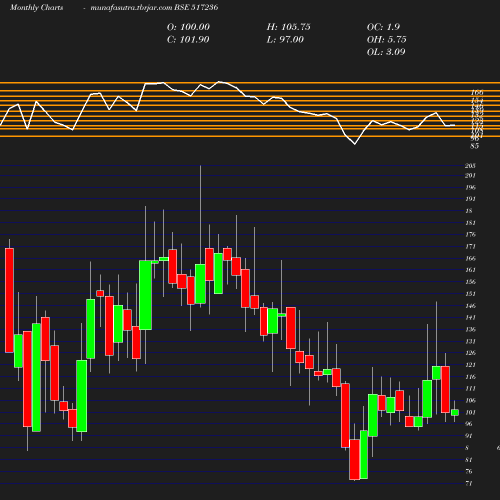The width and height of the screenshot is (500, 500).
Task: Click the close value 'C: 101.90'
Action: pos(188,40)
